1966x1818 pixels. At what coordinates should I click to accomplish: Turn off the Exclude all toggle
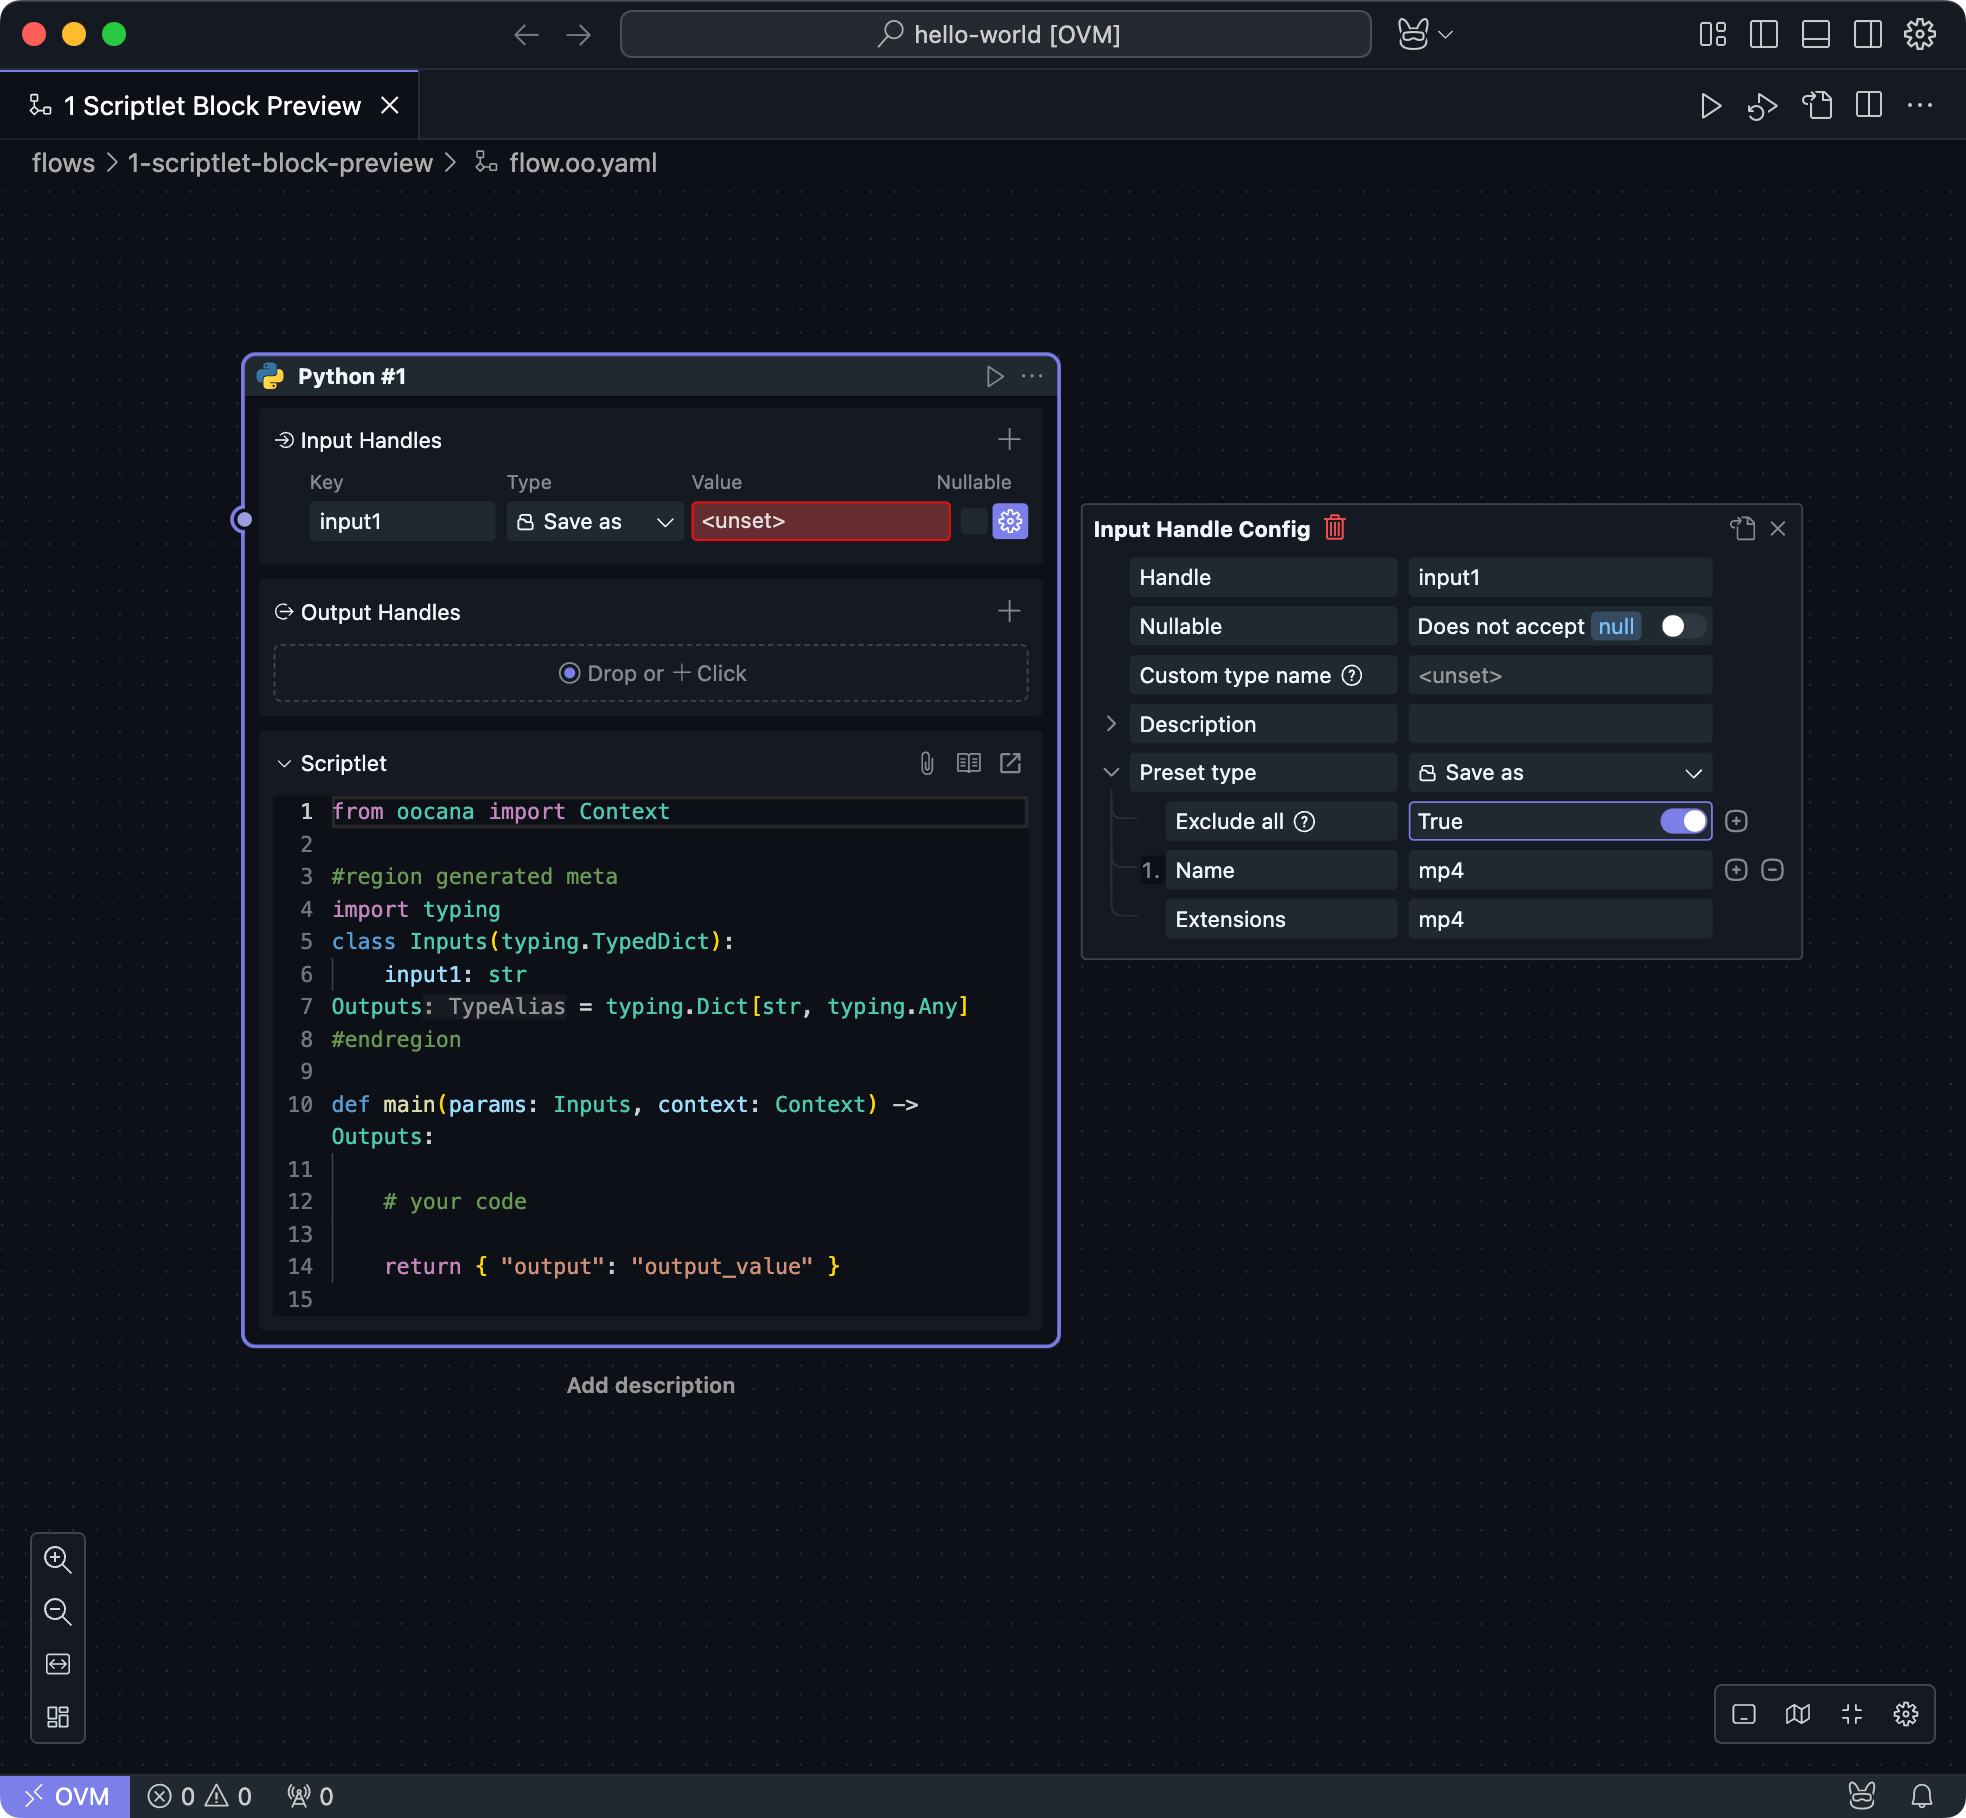[1684, 821]
